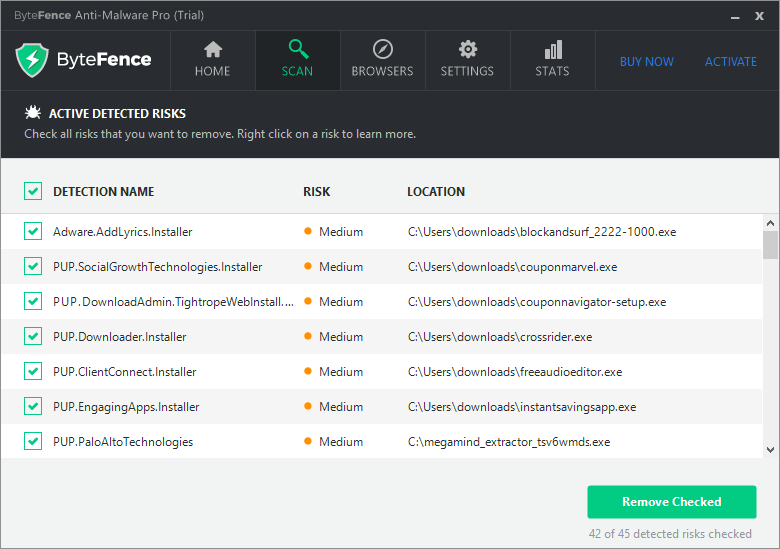Uncheck PUP.PaloAltoTechnologies checkbox
Image resolution: width=780 pixels, height=549 pixels.
coord(33,441)
